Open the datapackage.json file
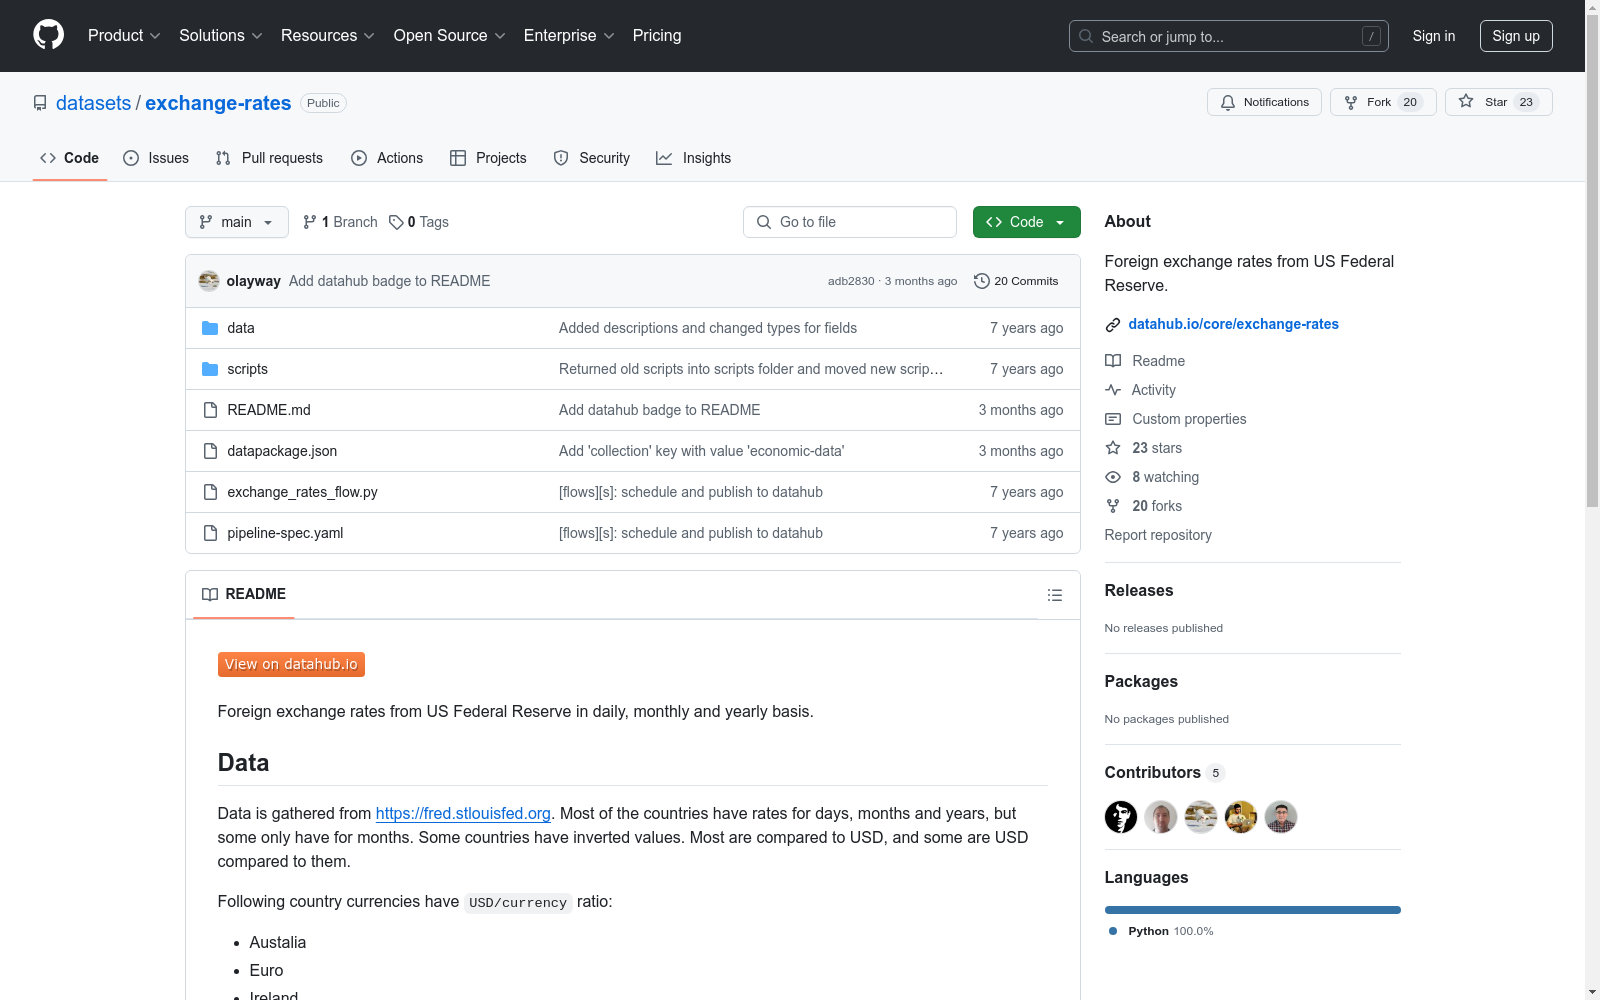The height and width of the screenshot is (1000, 1600). point(282,451)
